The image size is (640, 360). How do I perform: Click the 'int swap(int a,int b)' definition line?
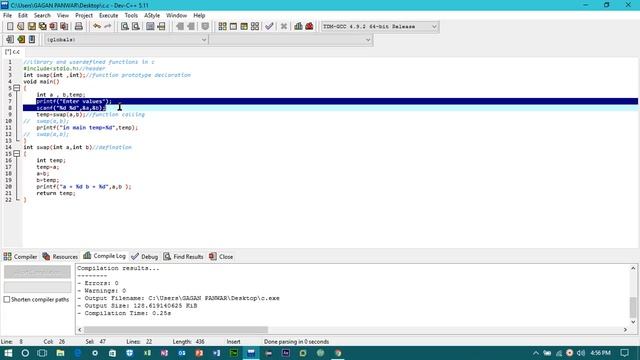[58, 147]
